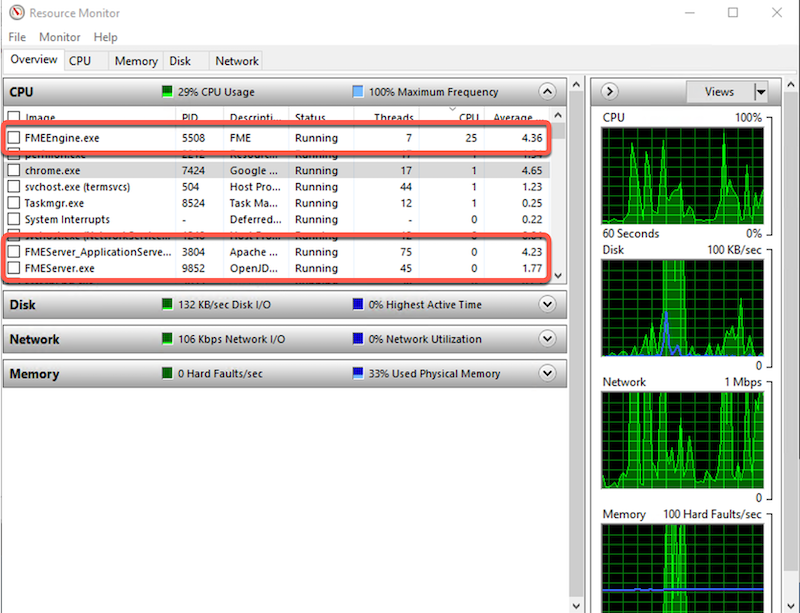Check the FMEServer.exe checkbox
Image resolution: width=800 pixels, height=613 pixels.
click(x=14, y=268)
